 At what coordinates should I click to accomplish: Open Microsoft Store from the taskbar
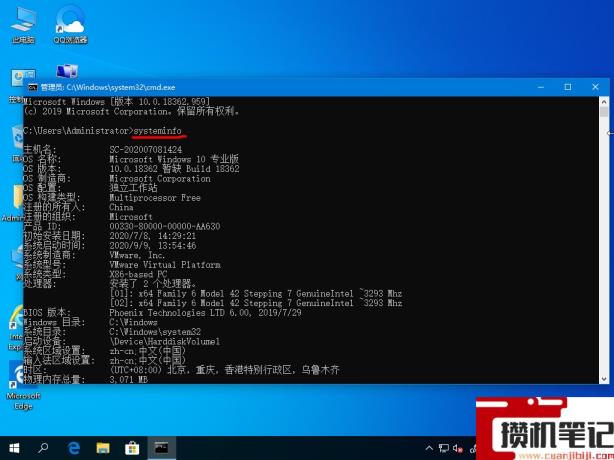pyautogui.click(x=132, y=448)
